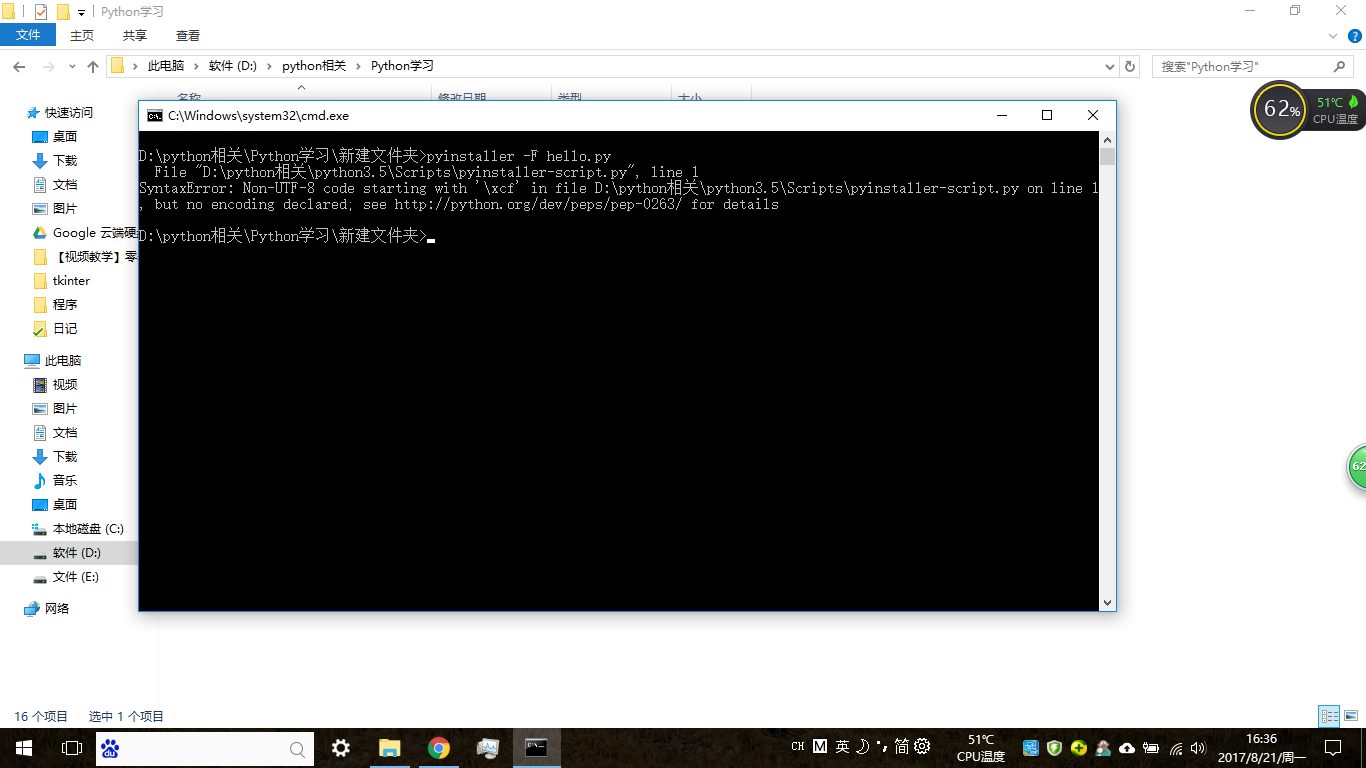Screen dimensions: 1366x768
Task: Open Task View on the taskbar
Action: [71, 748]
